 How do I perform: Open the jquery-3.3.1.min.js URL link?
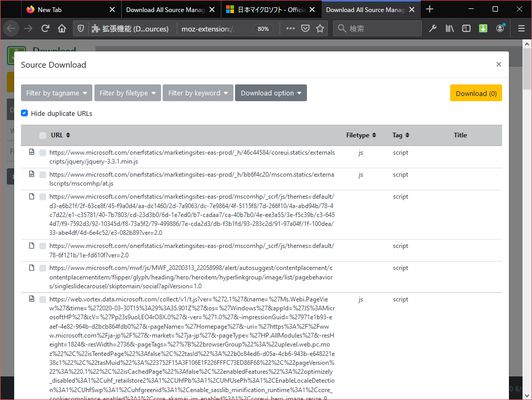pyautogui.click(x=192, y=157)
